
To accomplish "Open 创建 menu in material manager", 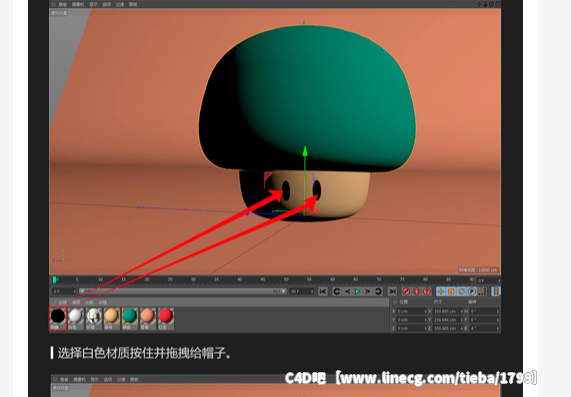I will point(63,302).
